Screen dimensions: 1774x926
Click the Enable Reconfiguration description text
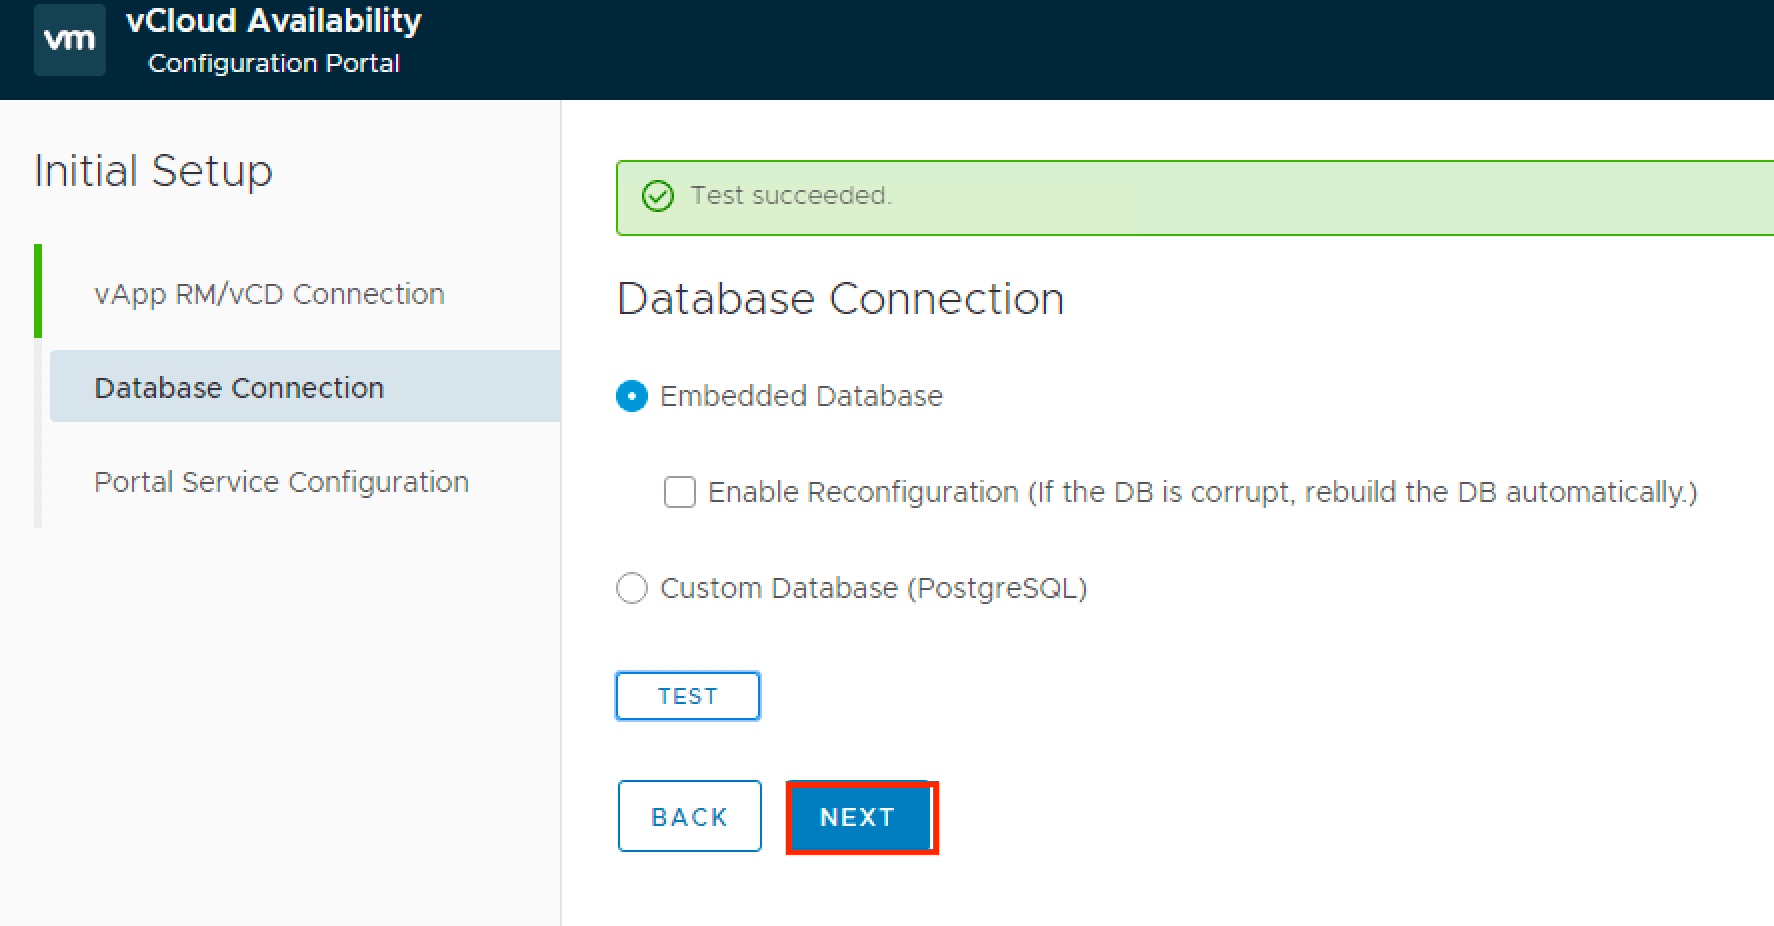click(x=1202, y=492)
